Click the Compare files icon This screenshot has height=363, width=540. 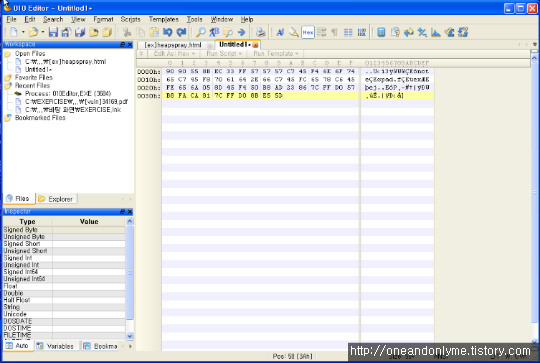click(x=395, y=32)
